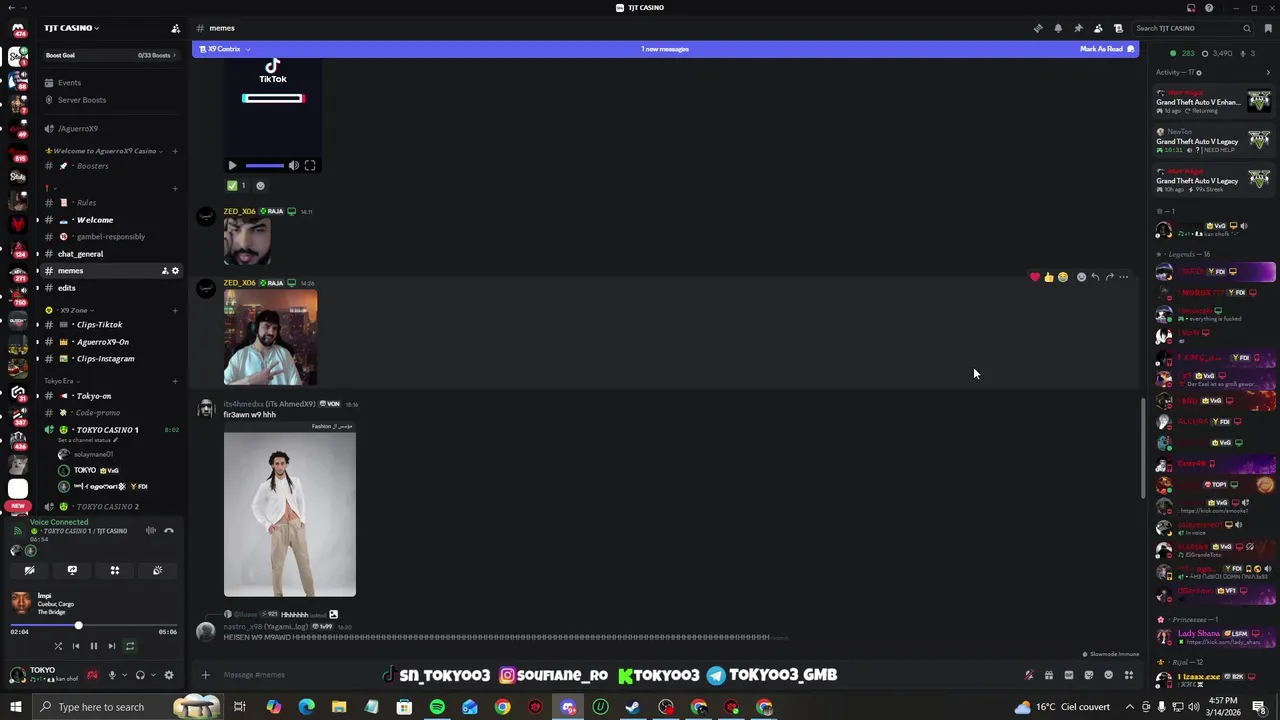Image resolution: width=1280 pixels, height=720 pixels.
Task: Open the X9 Centrix dropdown in banner
Action: pos(225,49)
